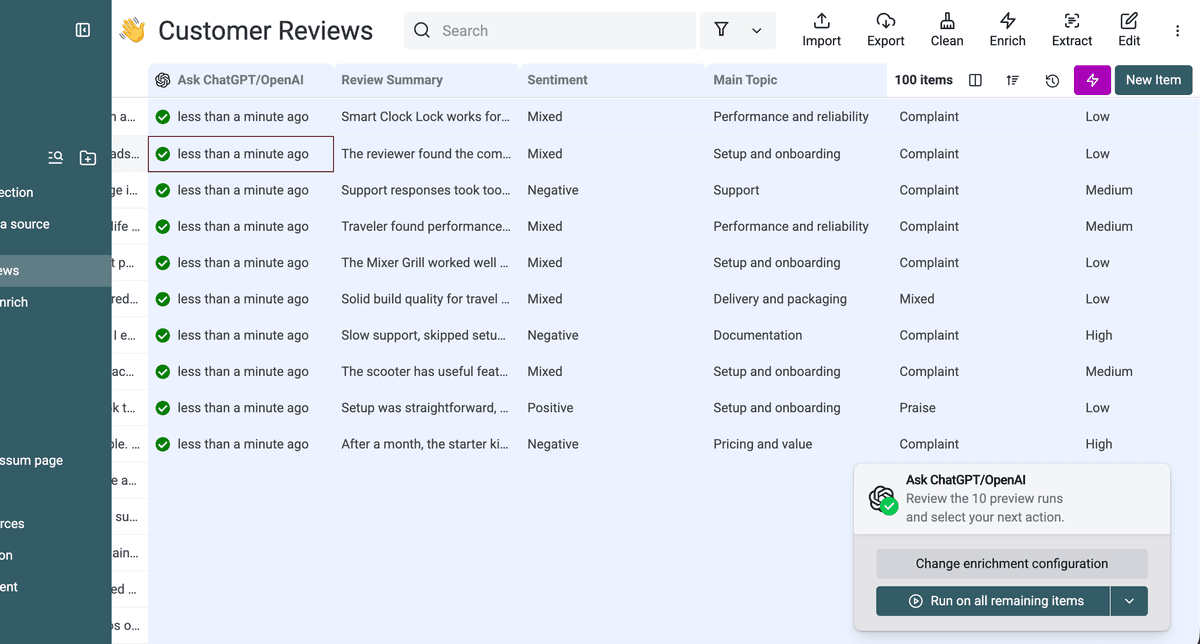Image resolution: width=1200 pixels, height=644 pixels.
Task: Select the 'The reviewer found the com...' cell
Action: (x=426, y=154)
